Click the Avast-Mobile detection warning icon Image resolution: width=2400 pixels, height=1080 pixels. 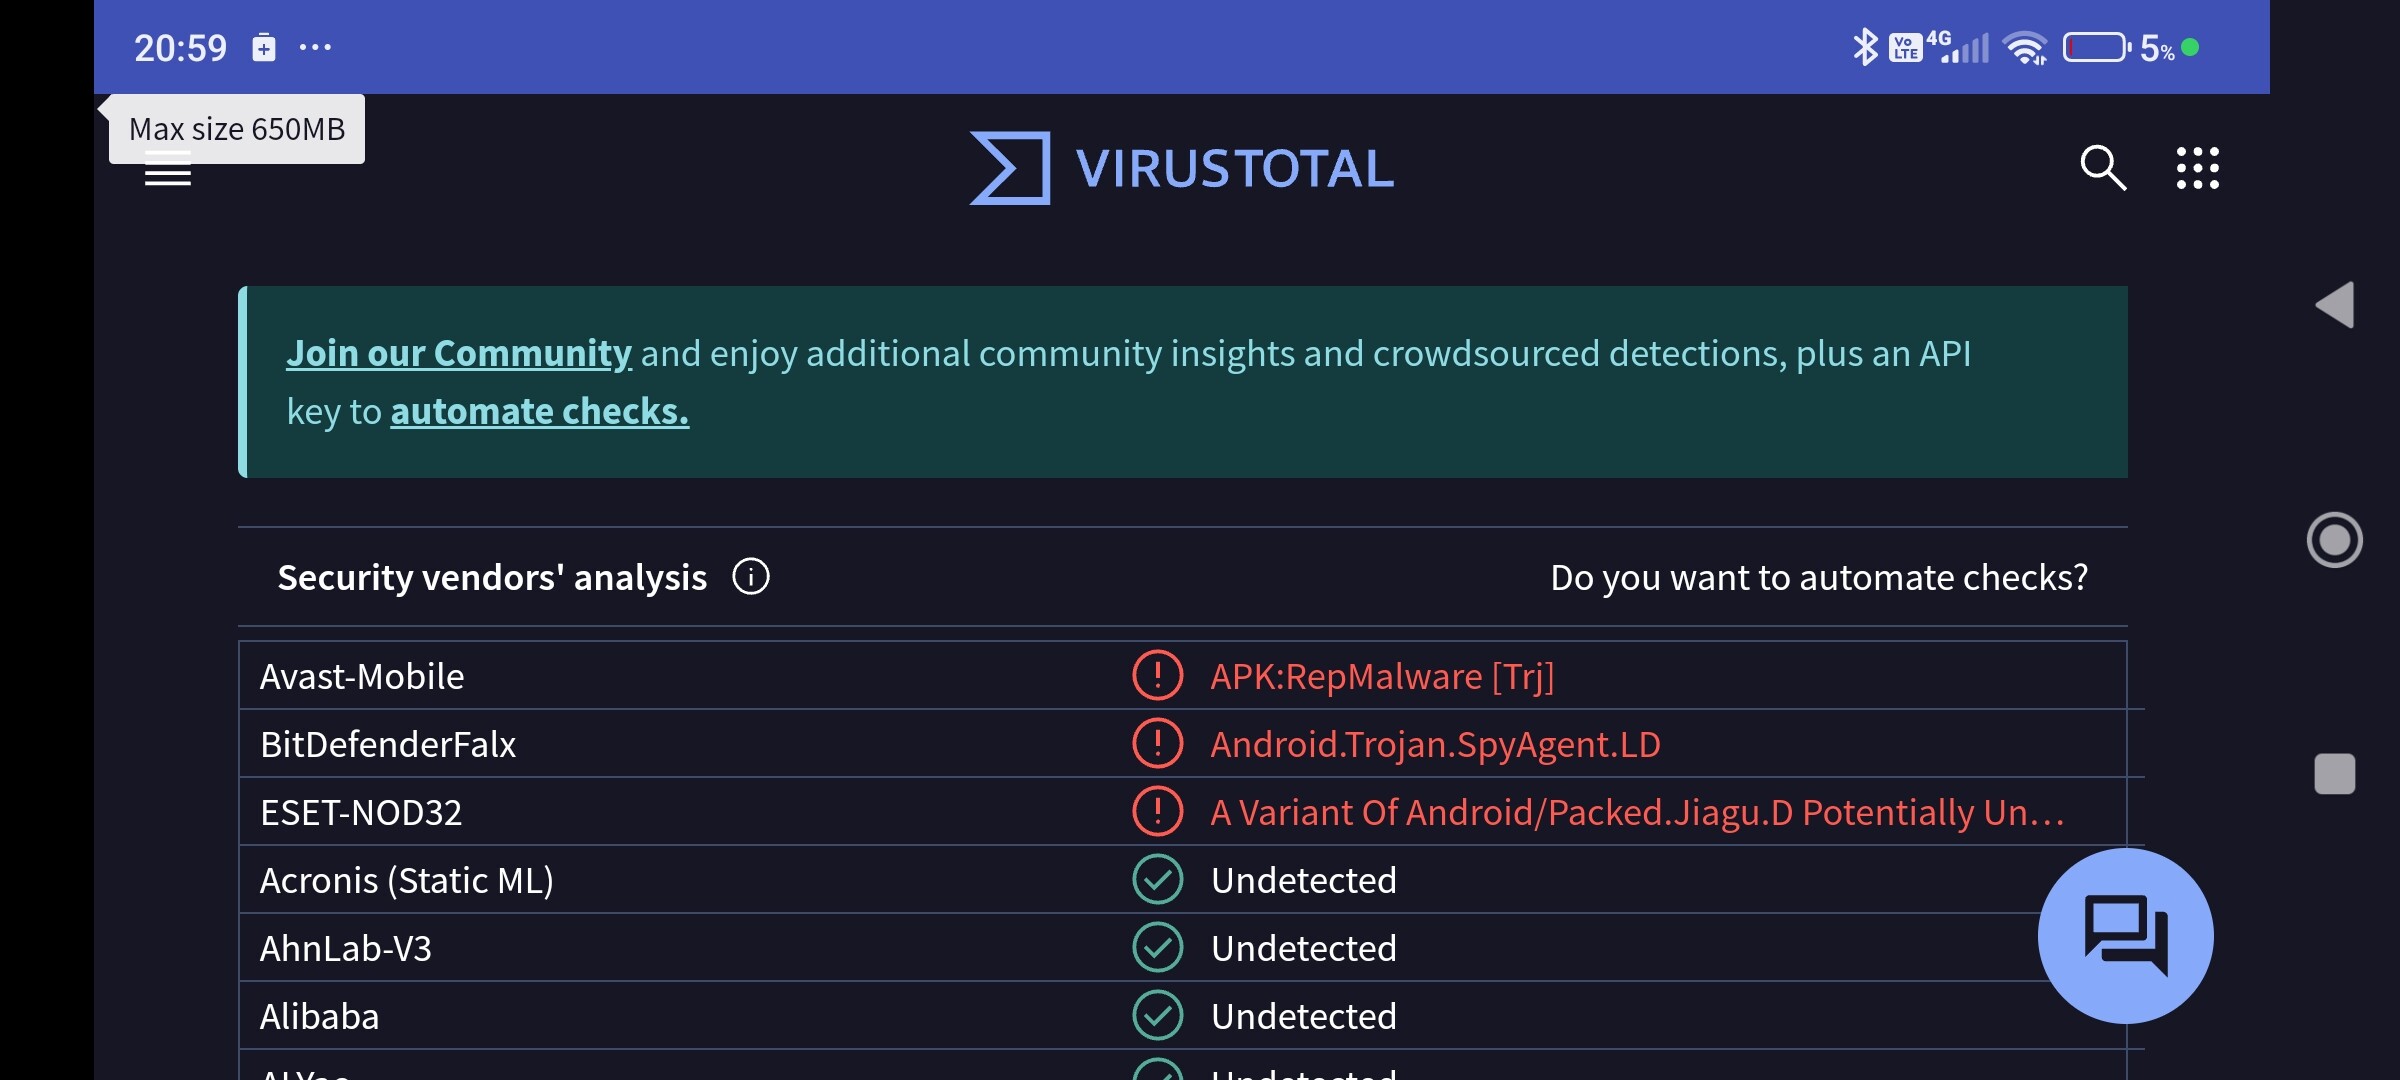click(1158, 676)
